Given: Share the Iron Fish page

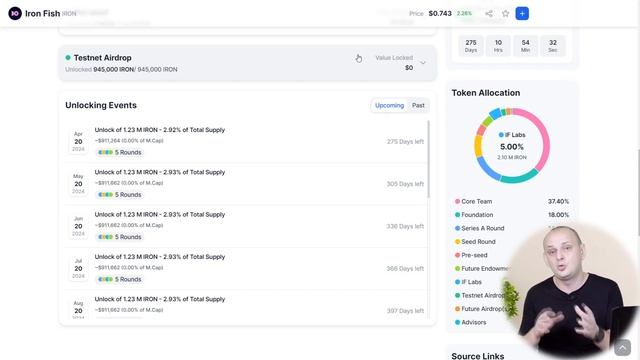Looking at the screenshot, I should pos(489,13).
